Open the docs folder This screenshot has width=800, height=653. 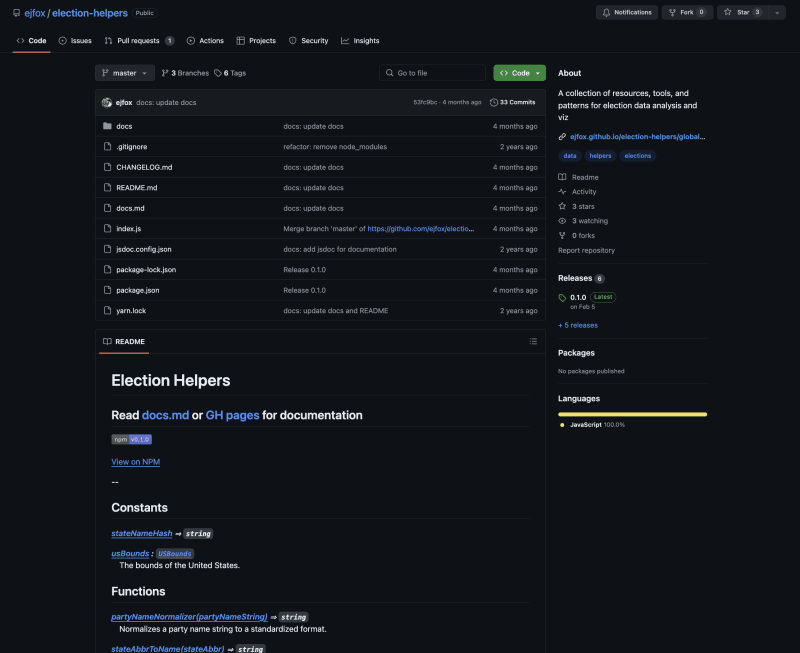tap(124, 127)
